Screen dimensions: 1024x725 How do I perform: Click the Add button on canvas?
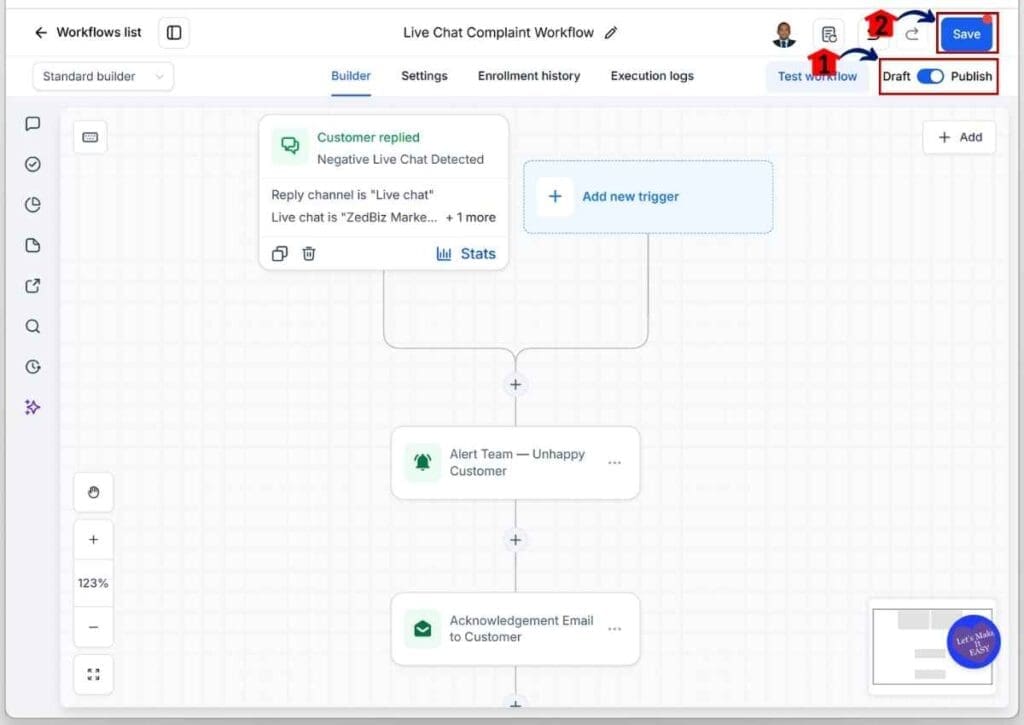[x=959, y=137]
